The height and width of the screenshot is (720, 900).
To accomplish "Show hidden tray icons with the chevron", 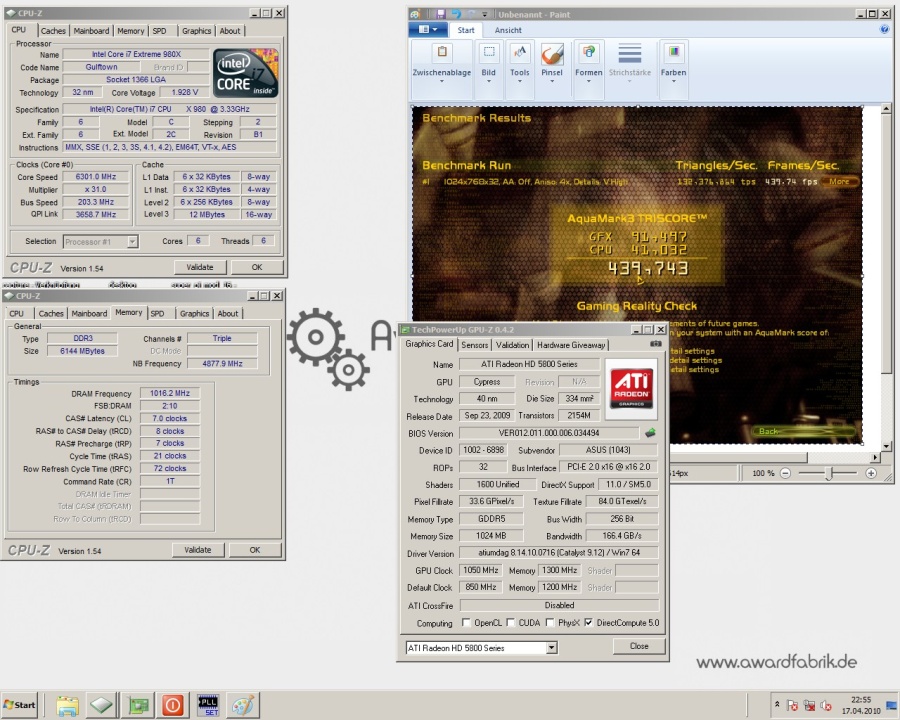I will [777, 704].
